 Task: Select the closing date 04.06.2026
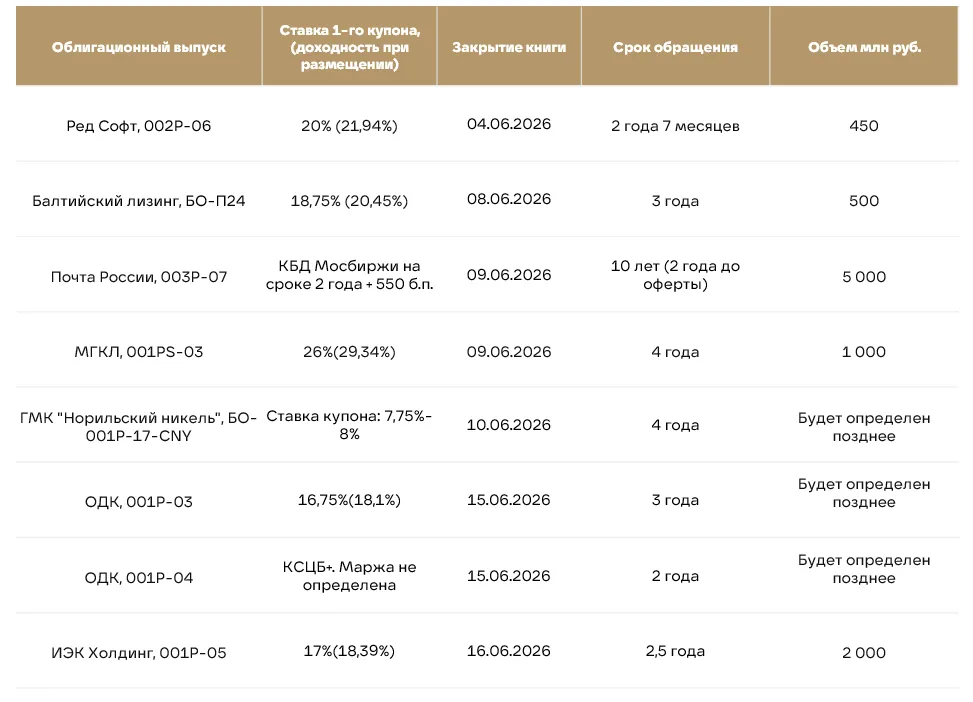509,124
